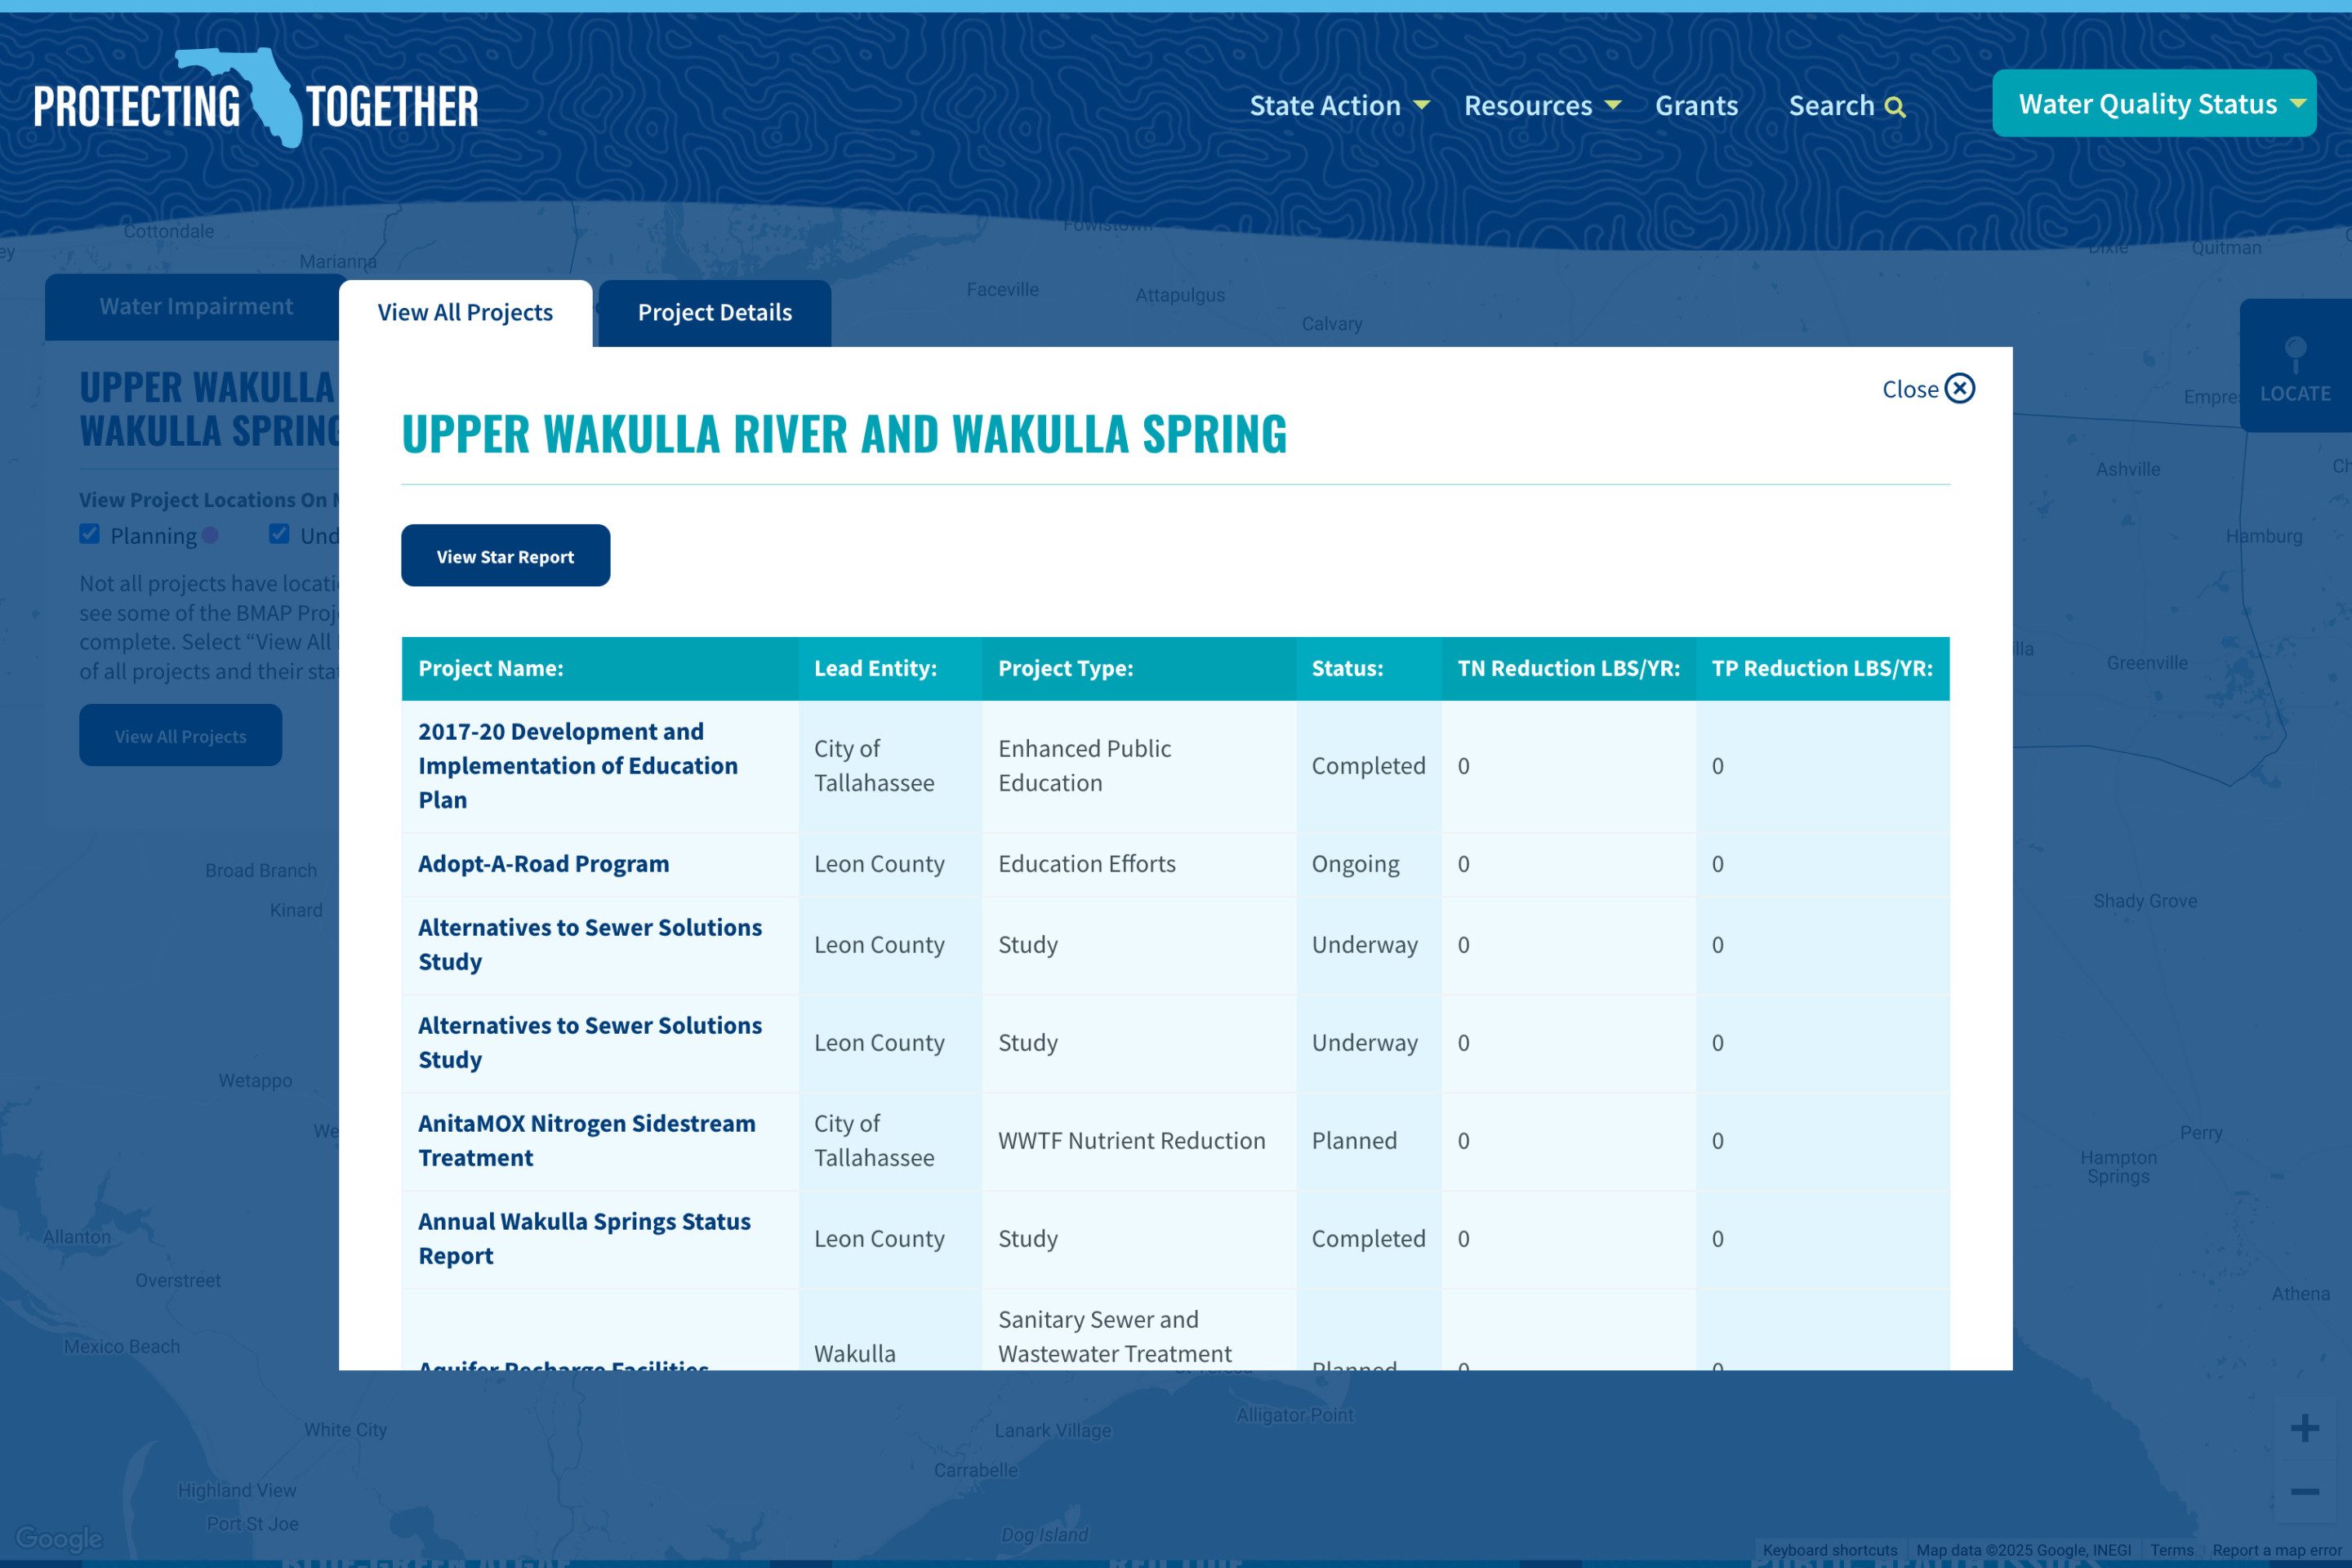The image size is (2352, 1568).
Task: Click the Close X circle icon
Action: coord(1959,388)
